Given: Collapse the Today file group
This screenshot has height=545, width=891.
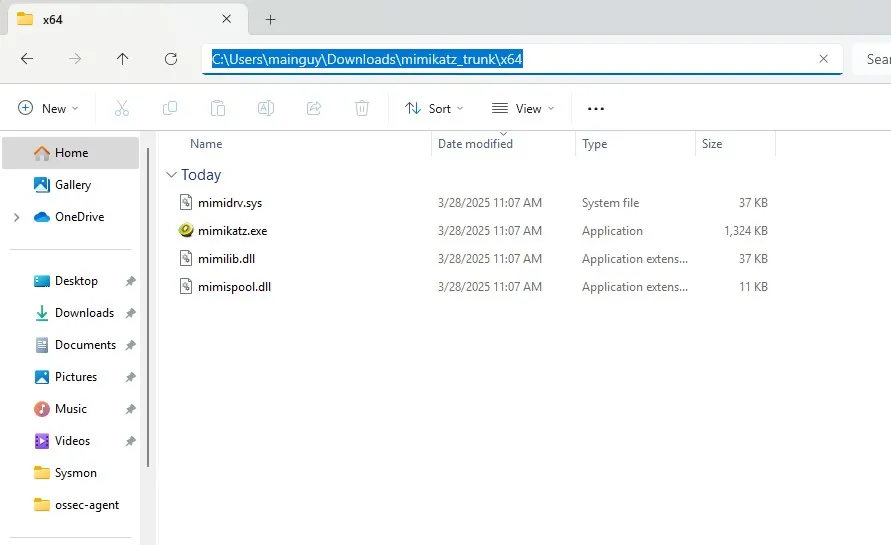Looking at the screenshot, I should tap(172, 175).
